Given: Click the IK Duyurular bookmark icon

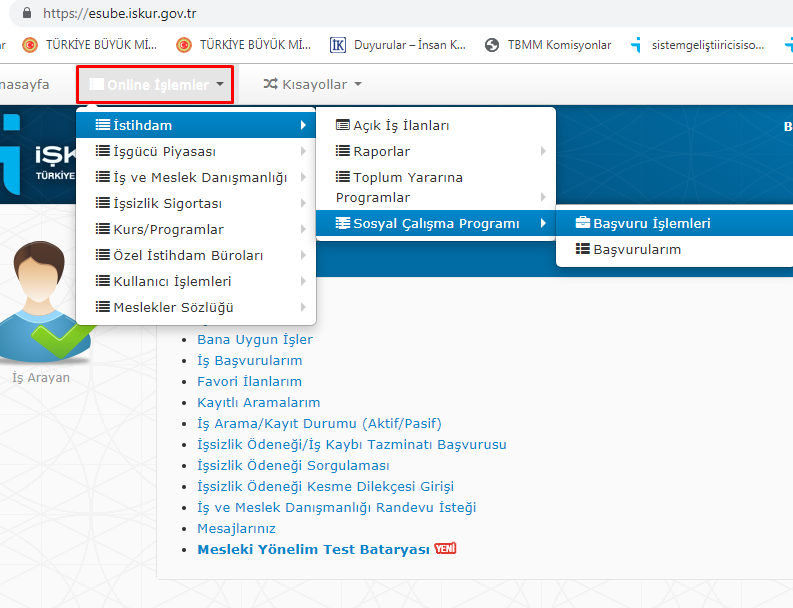Looking at the screenshot, I should tap(338, 45).
